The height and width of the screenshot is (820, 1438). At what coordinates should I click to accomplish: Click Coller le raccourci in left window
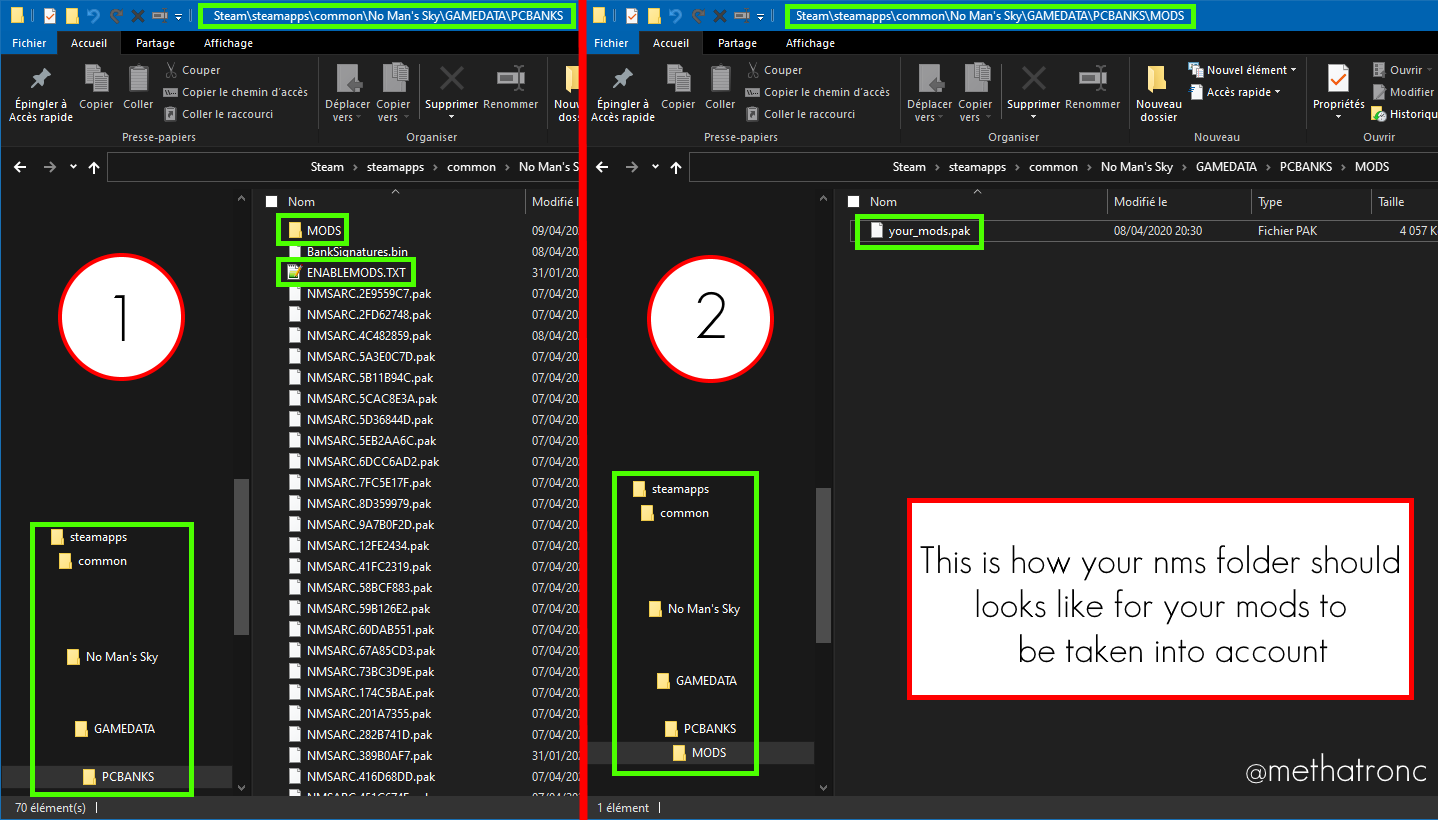(218, 114)
